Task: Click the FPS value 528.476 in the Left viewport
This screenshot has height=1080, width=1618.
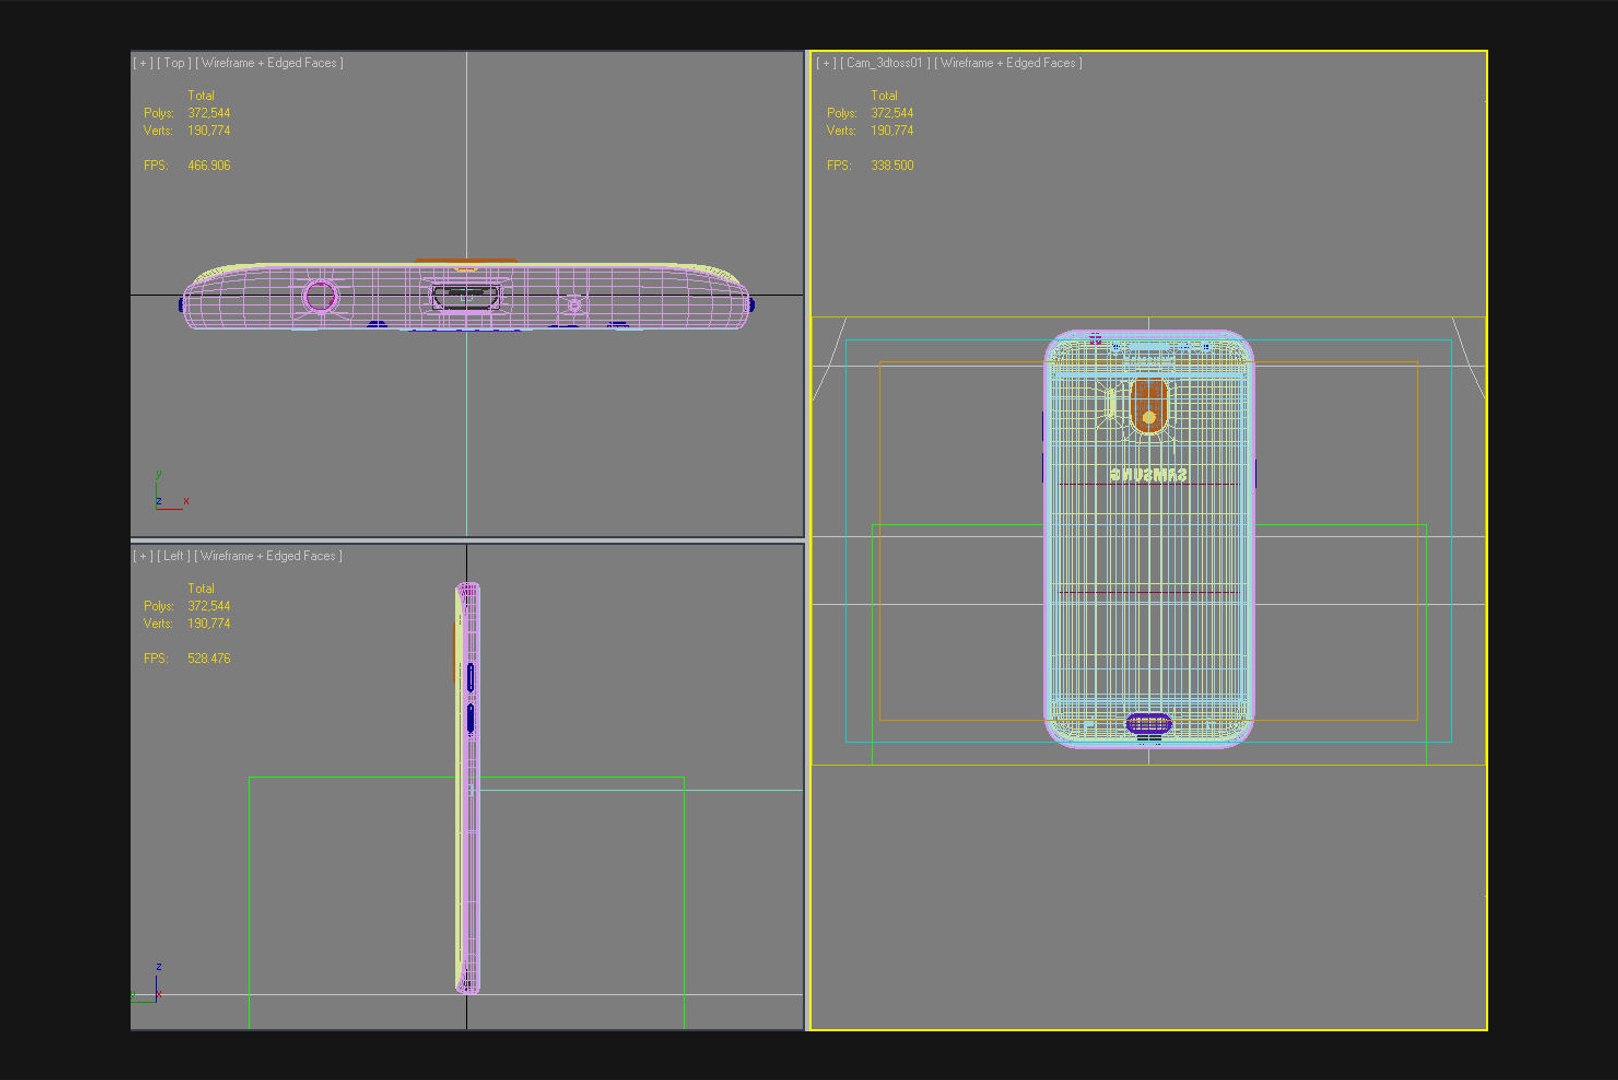Action: 209,659
